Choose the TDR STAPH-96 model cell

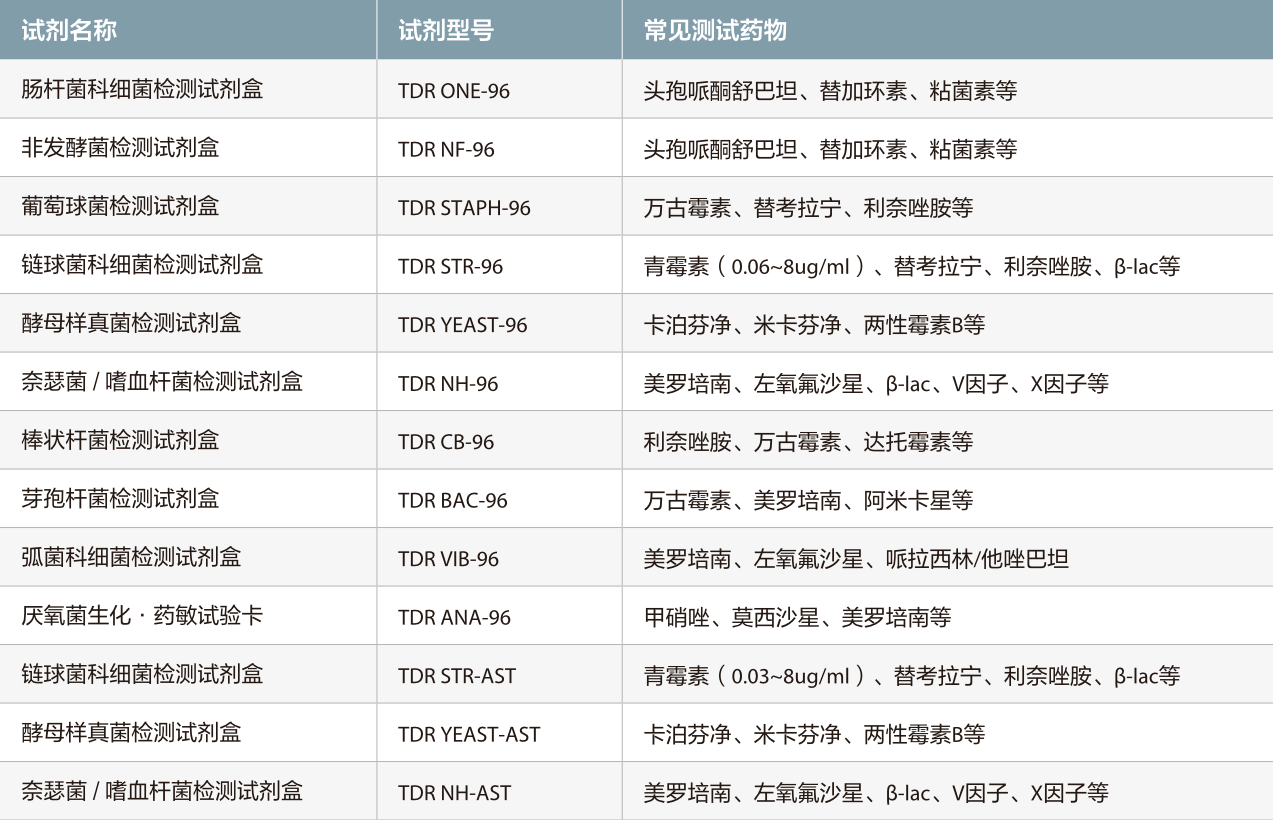tap(464, 208)
